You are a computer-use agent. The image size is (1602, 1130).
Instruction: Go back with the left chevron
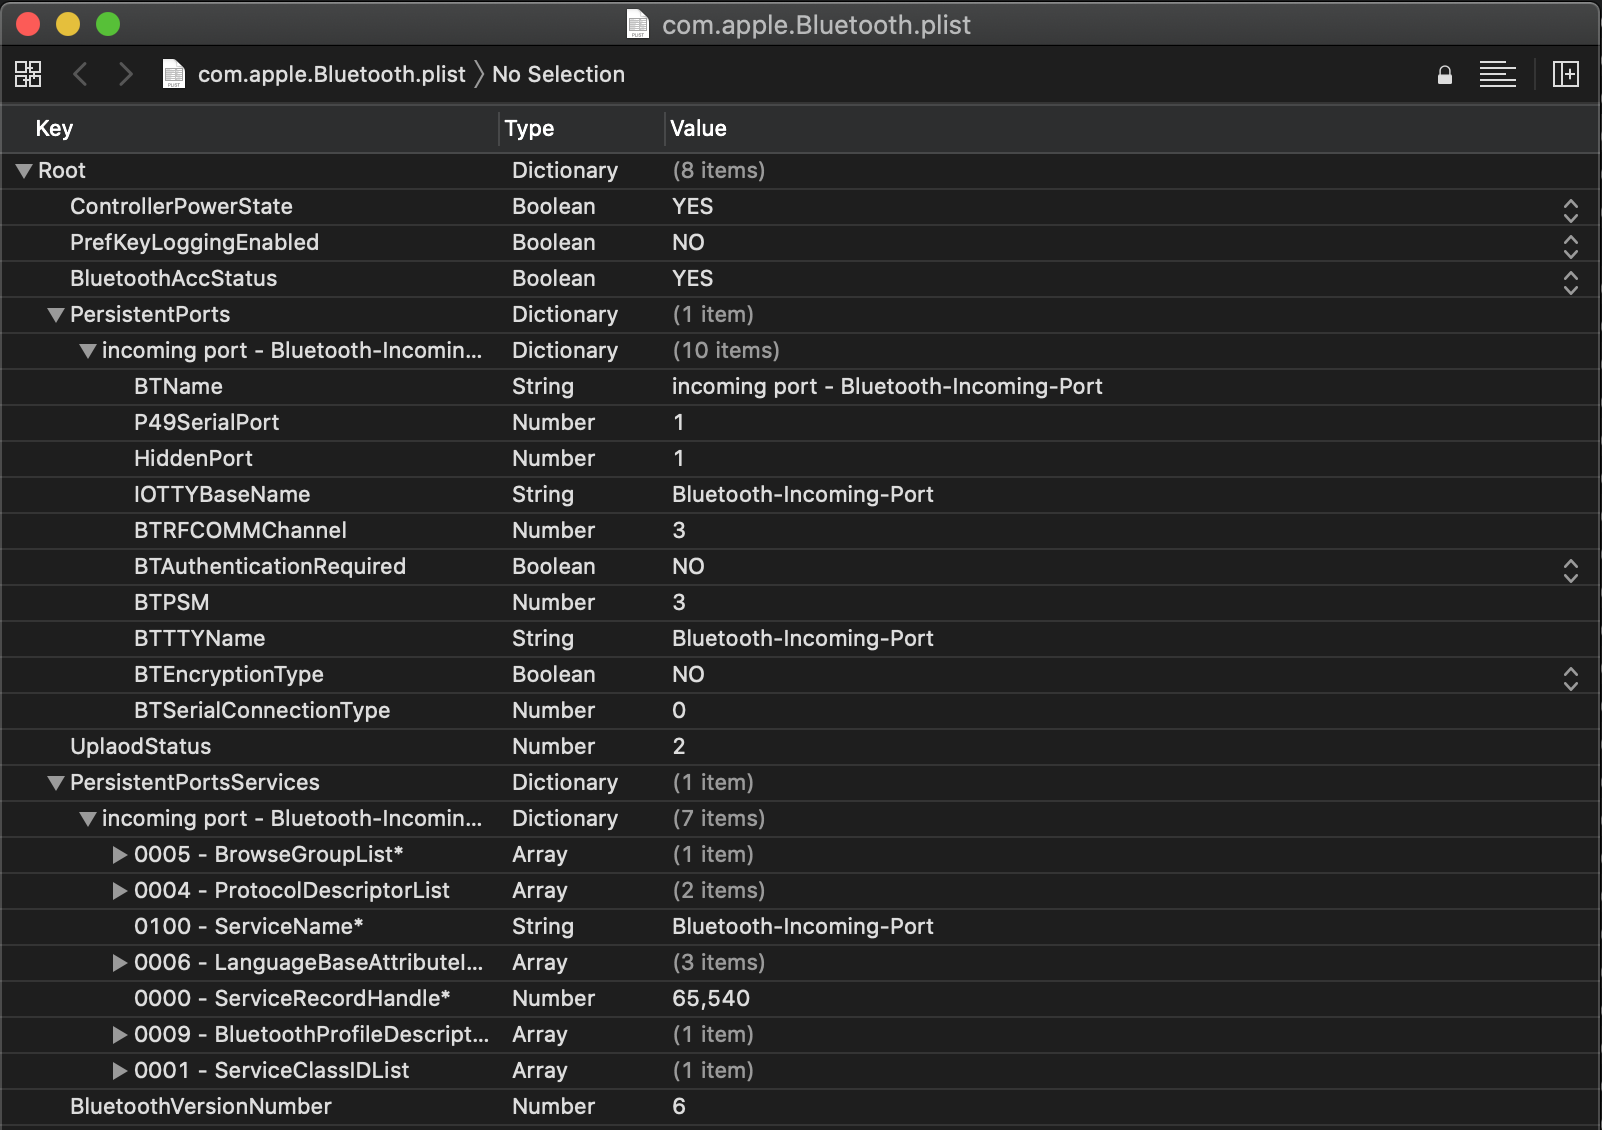(81, 74)
